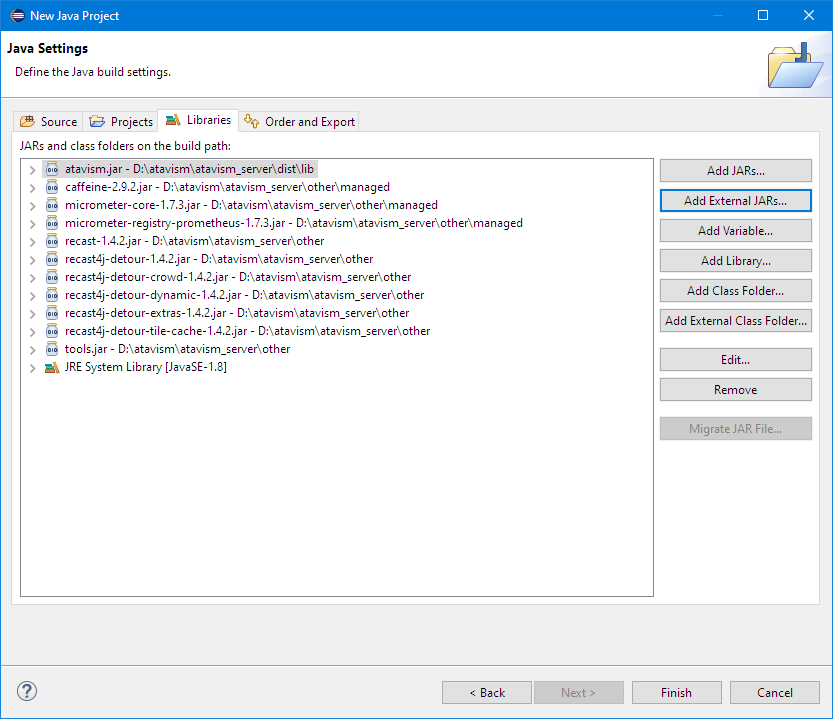Screen dimensions: 833x719
Task: Click the recast-1.4.2.jar file icon
Action: (x=52, y=241)
